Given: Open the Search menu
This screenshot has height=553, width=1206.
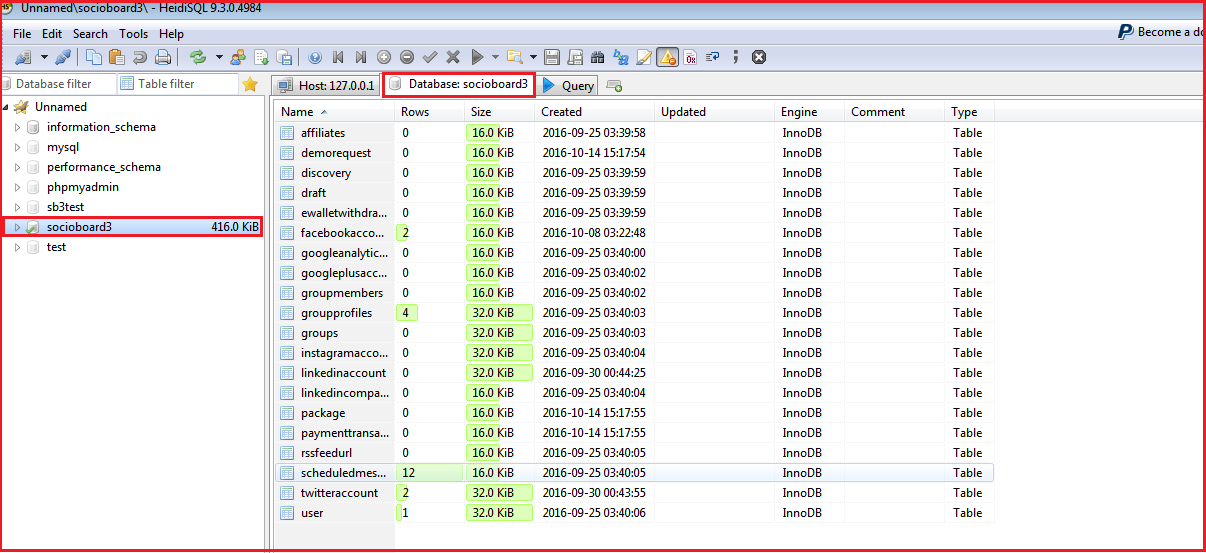Looking at the screenshot, I should click(90, 34).
